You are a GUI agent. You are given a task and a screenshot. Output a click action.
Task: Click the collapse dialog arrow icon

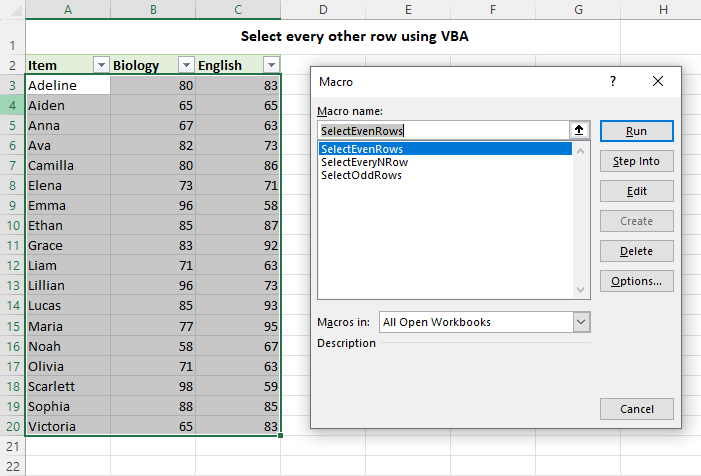click(x=578, y=131)
